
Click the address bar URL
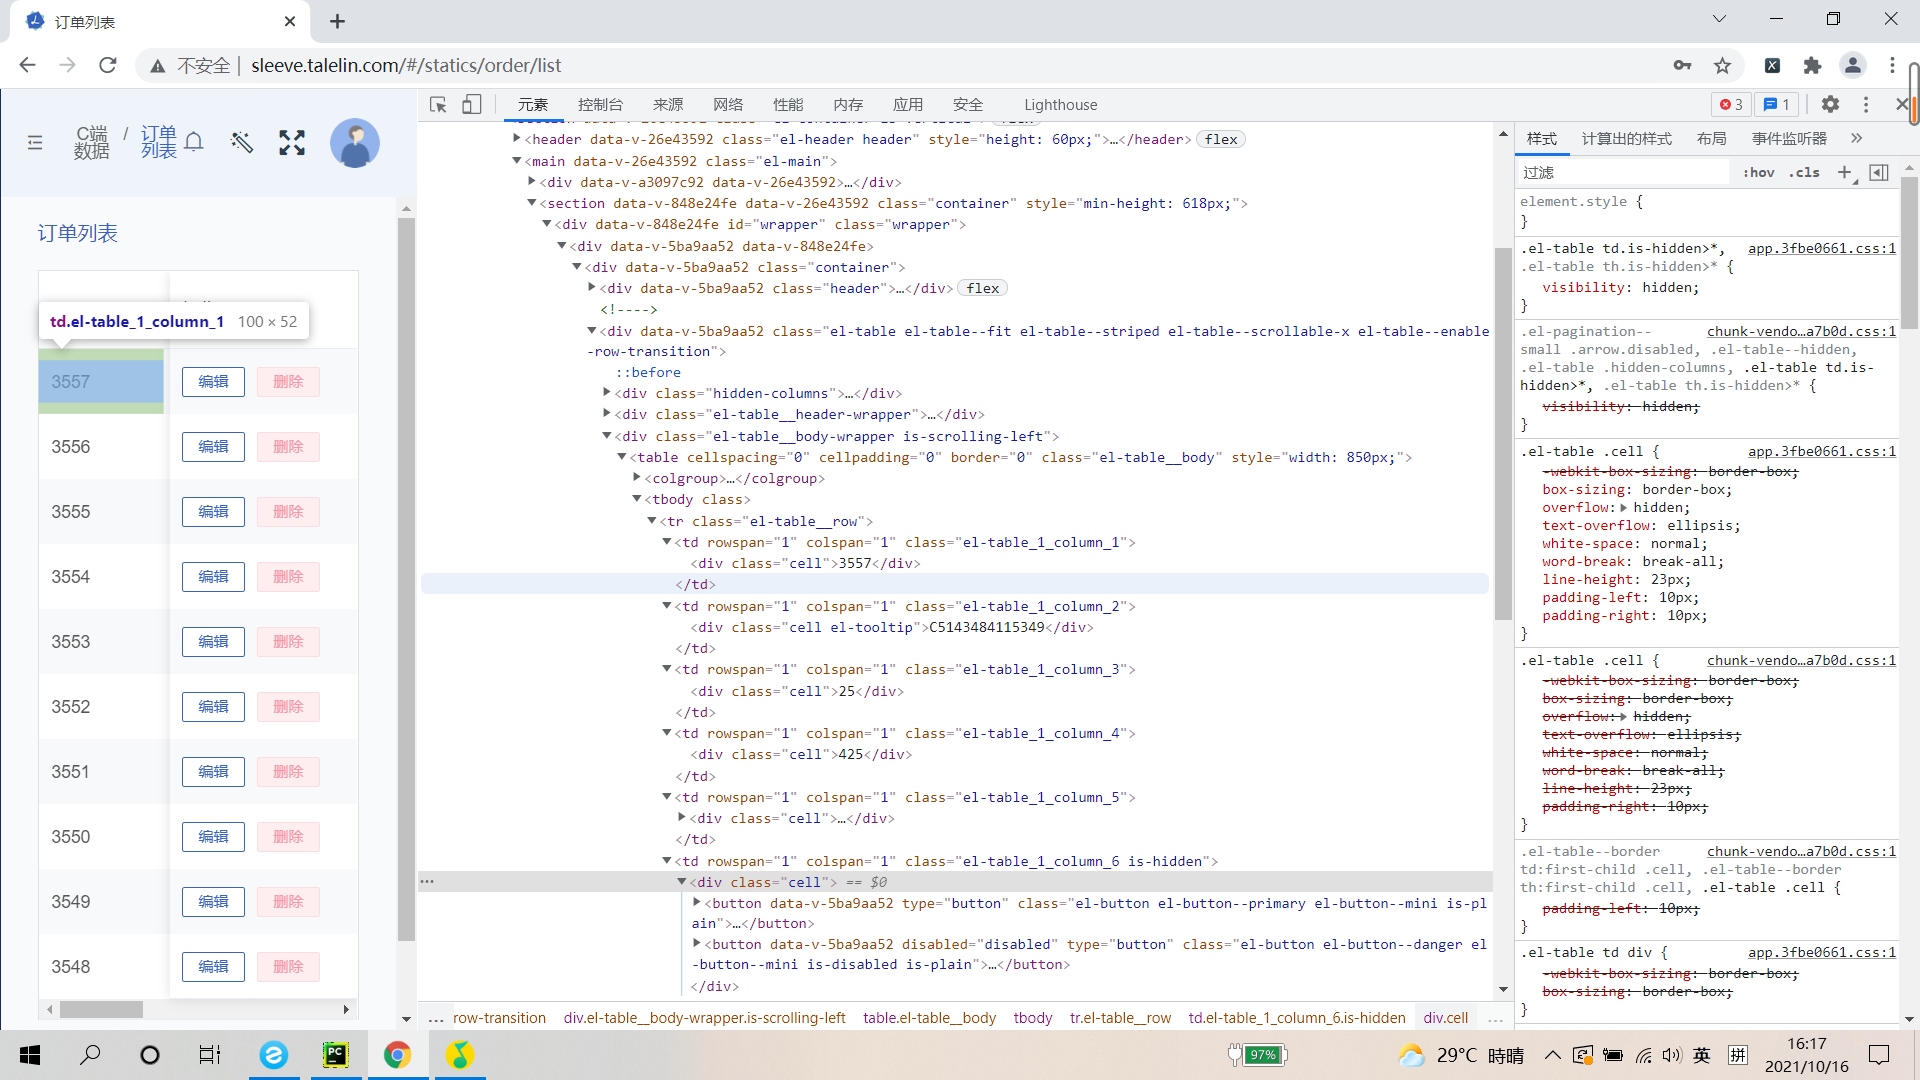406,65
